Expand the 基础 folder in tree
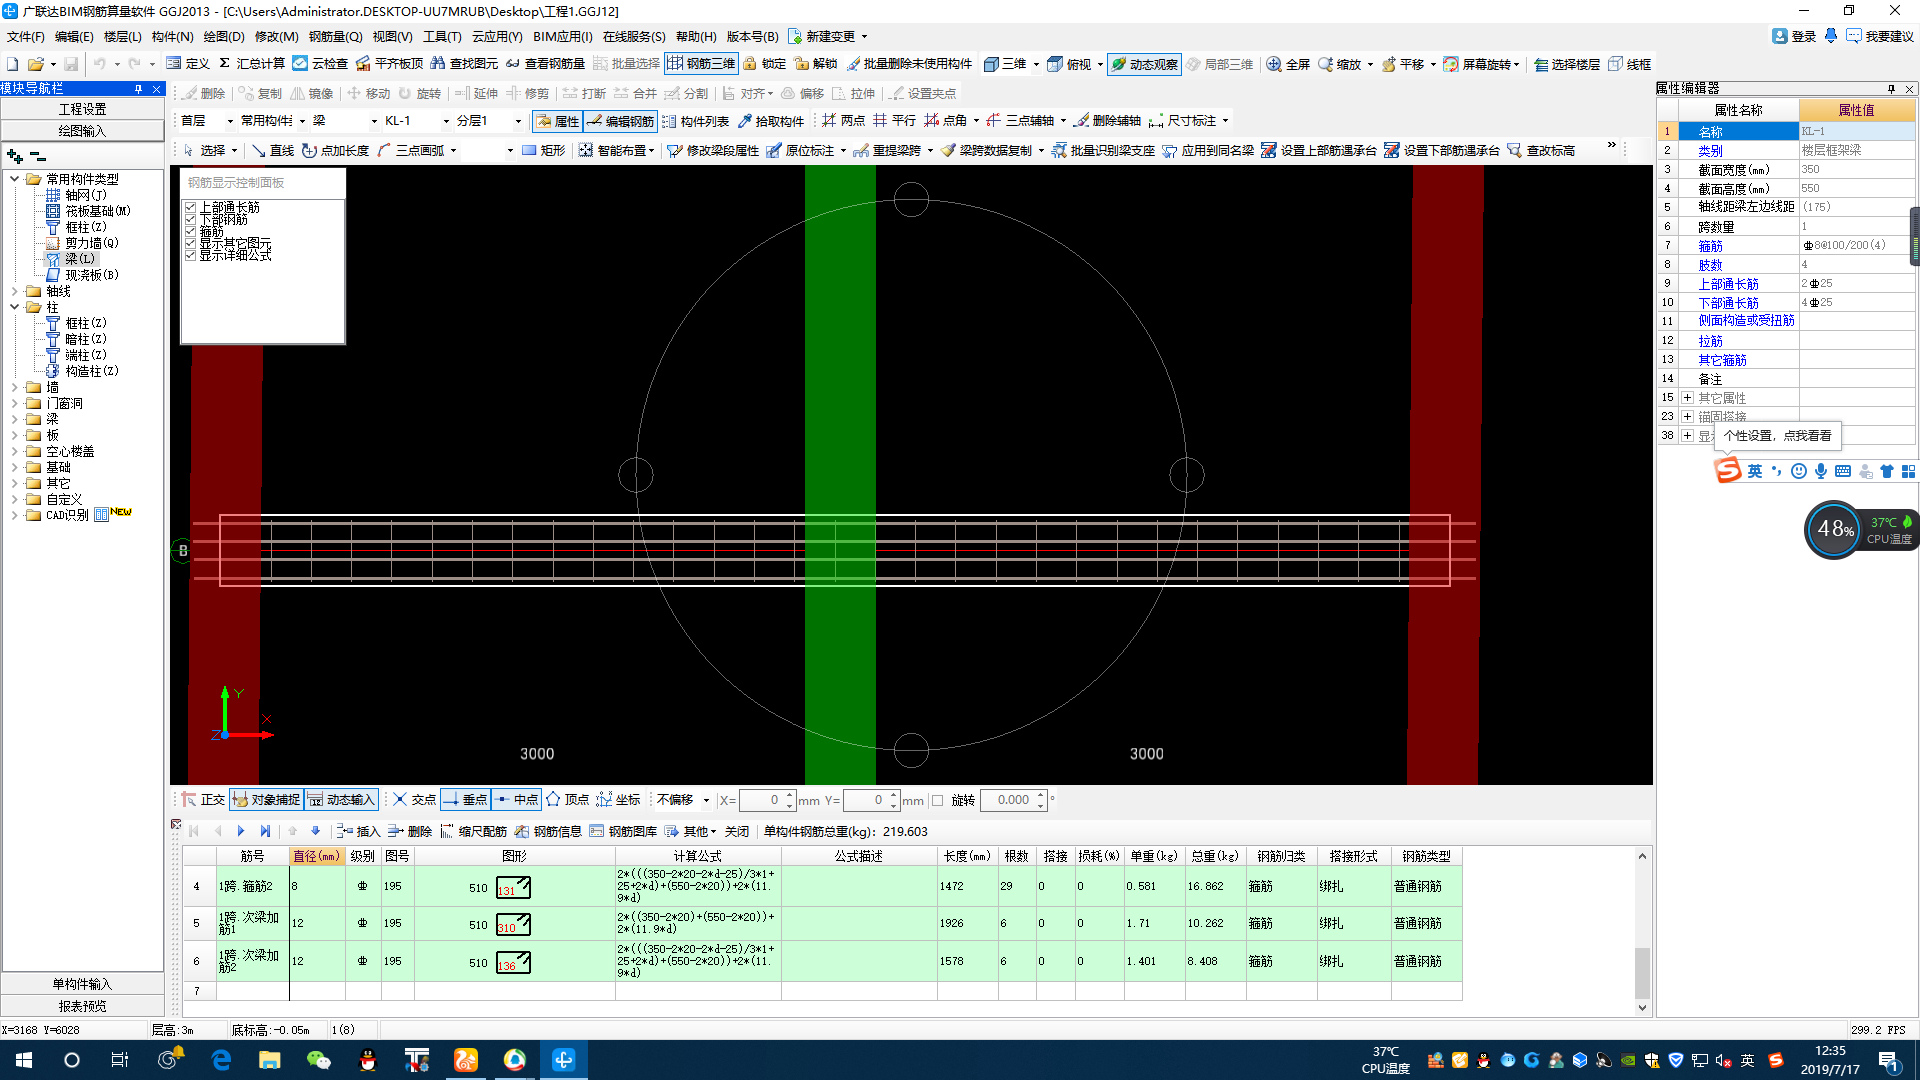This screenshot has height=1080, width=1920. click(x=15, y=467)
